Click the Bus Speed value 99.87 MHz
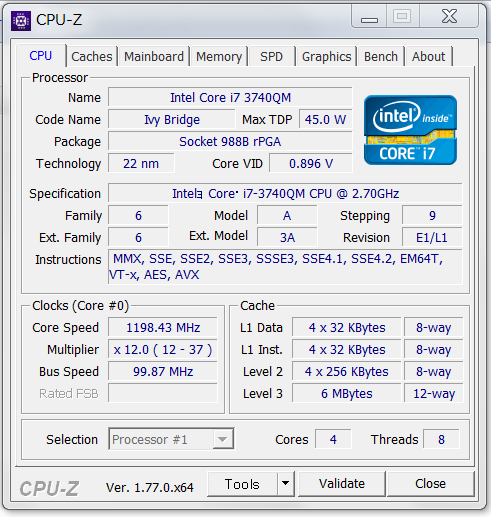The height and width of the screenshot is (517, 491). pos(163,371)
